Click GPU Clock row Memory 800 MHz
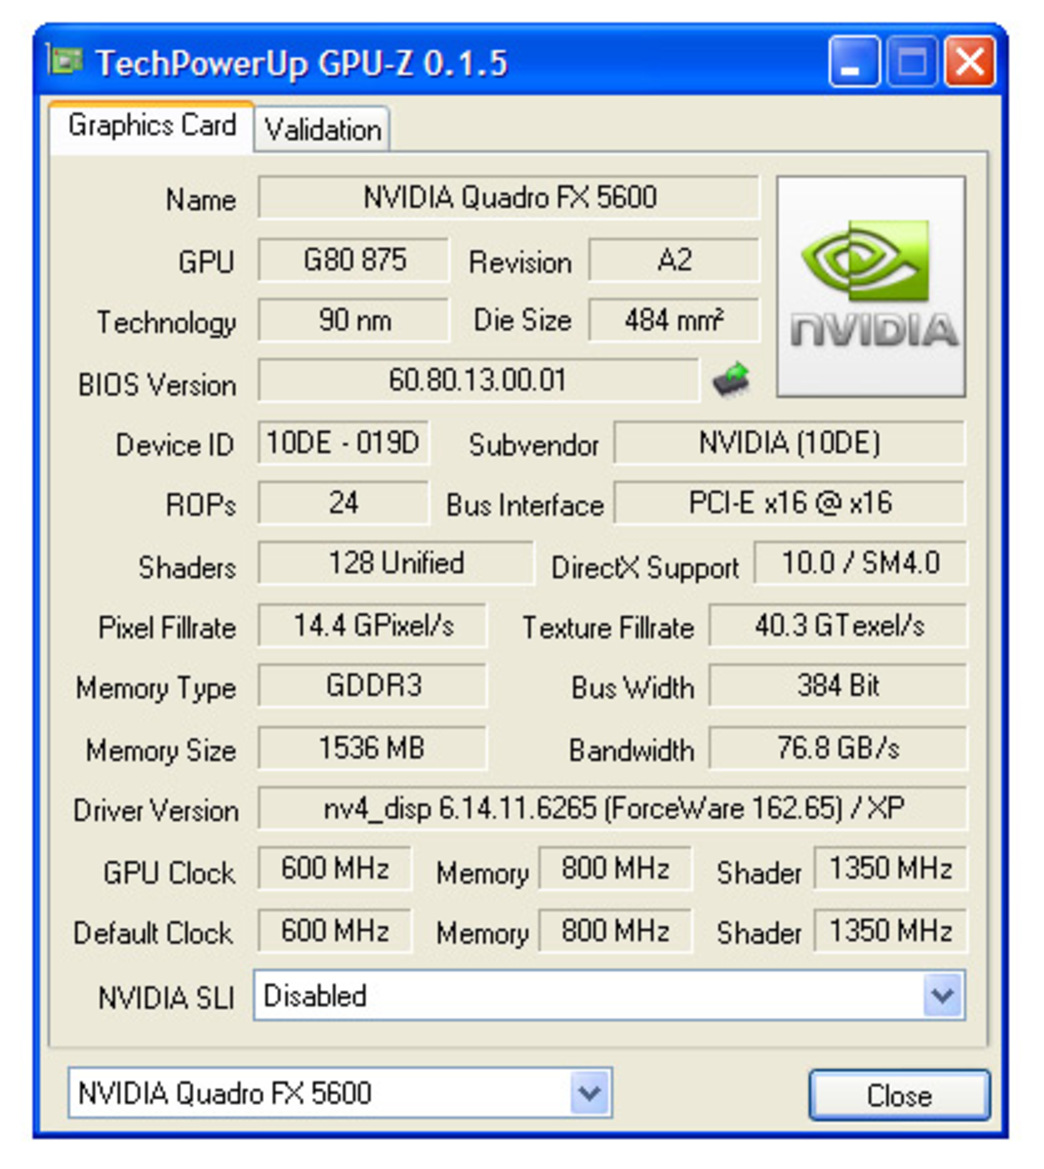The image size is (1044, 1169). coord(615,869)
